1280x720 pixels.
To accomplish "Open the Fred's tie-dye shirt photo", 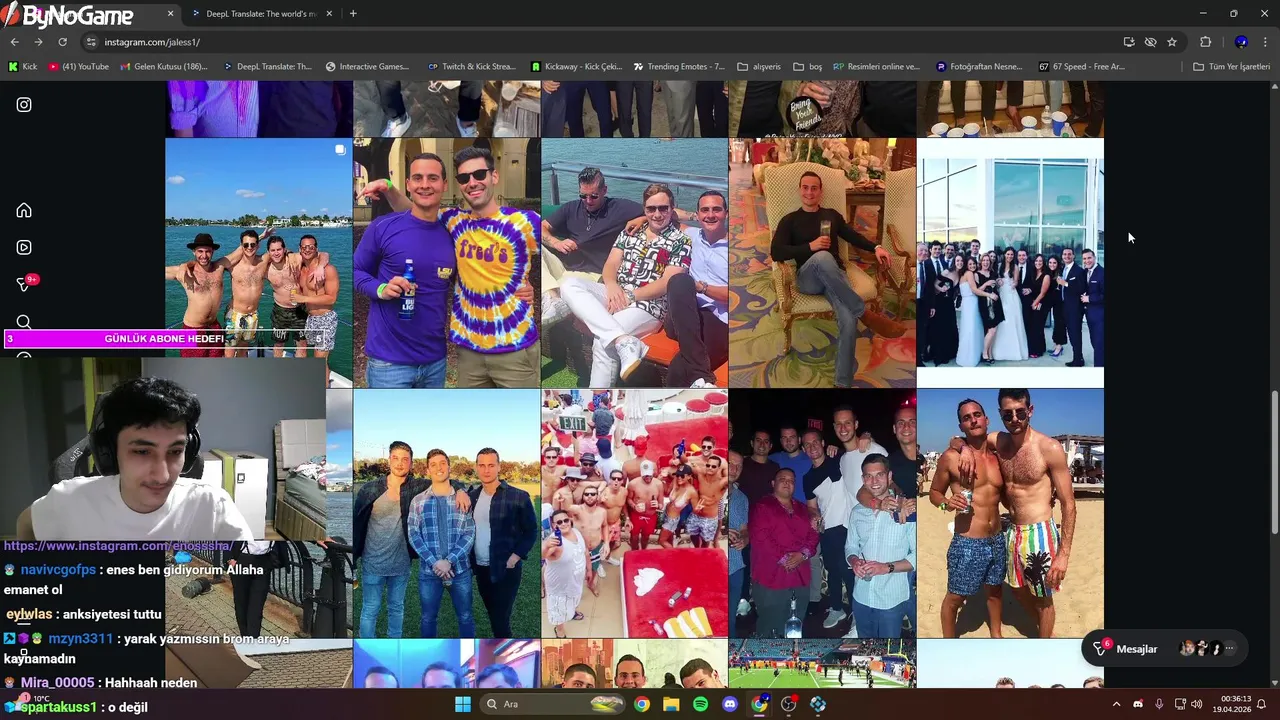I will click(x=446, y=263).
